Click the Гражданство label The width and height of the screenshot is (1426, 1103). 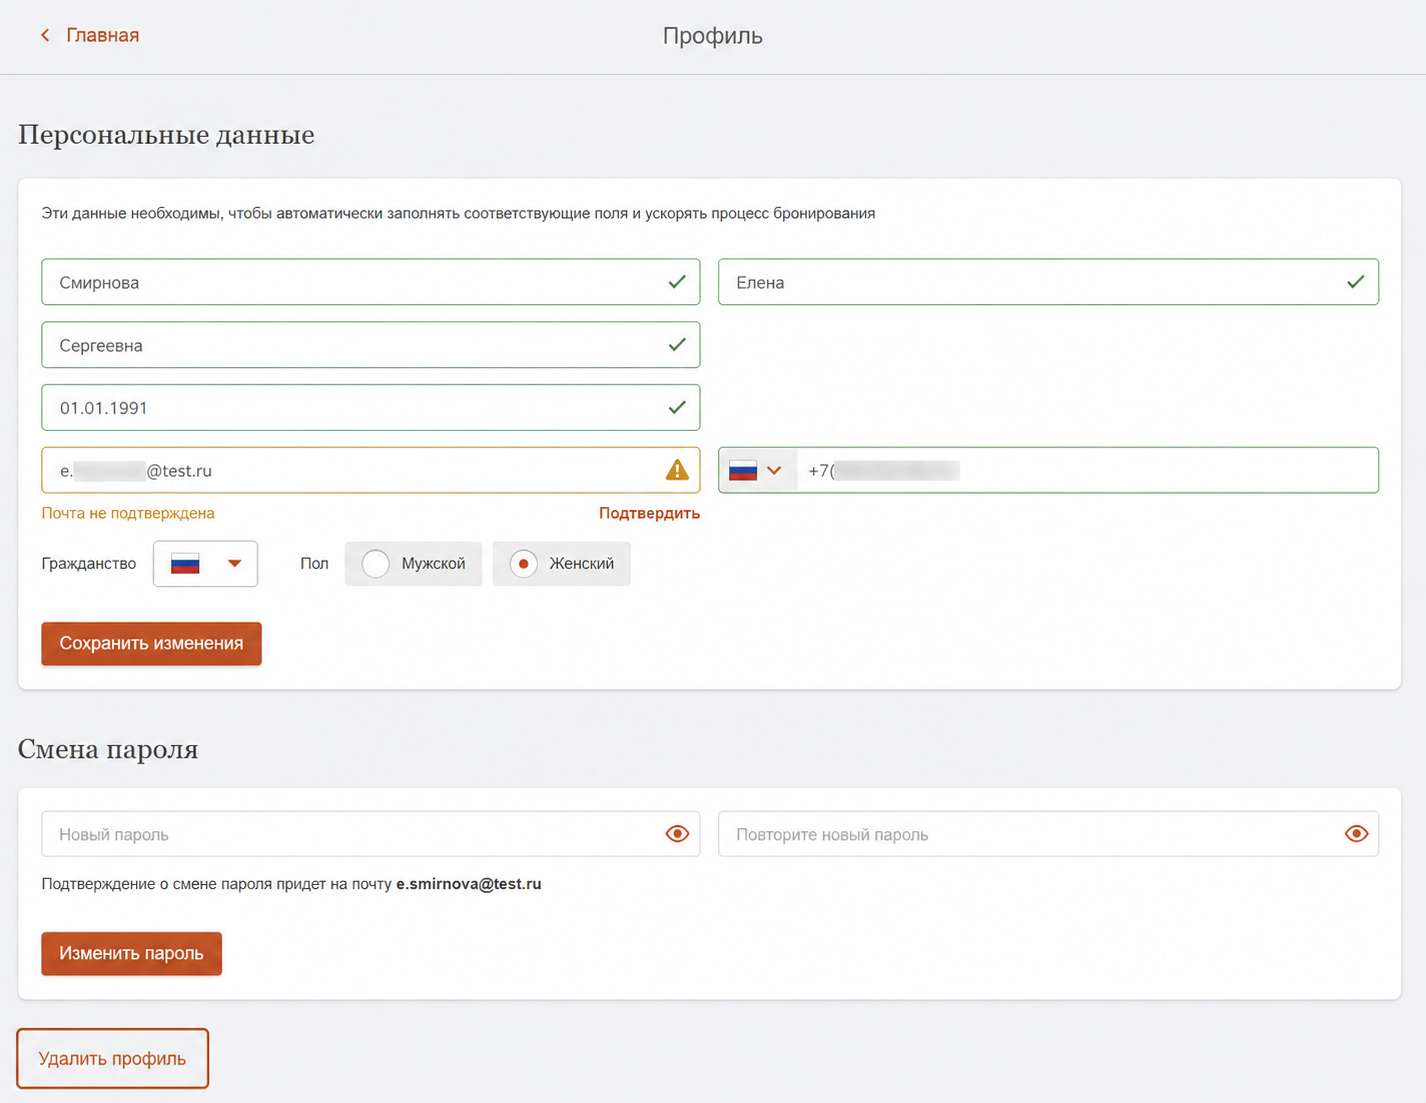pyautogui.click(x=89, y=564)
